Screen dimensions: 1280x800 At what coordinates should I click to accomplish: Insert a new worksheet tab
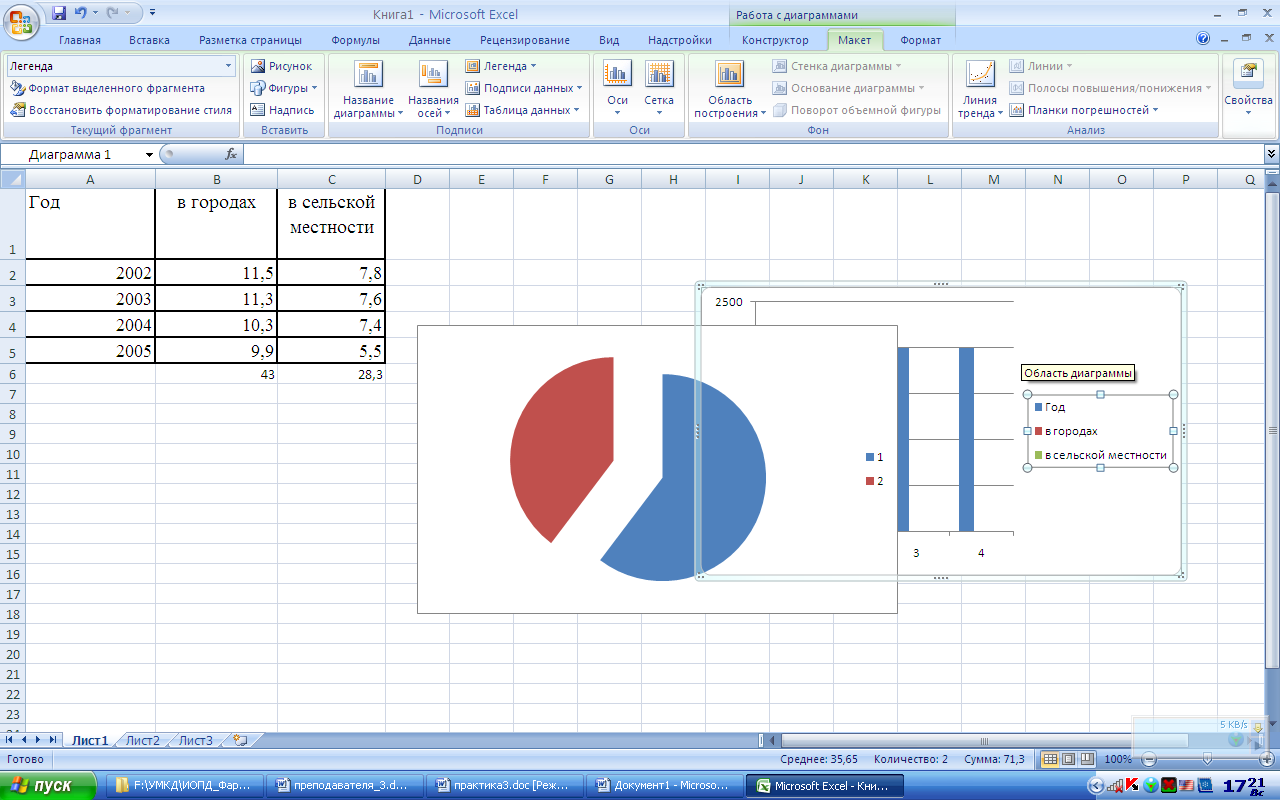(x=239, y=741)
